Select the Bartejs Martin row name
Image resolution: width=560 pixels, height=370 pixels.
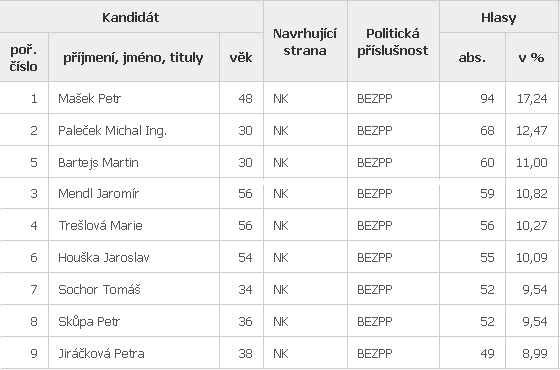click(x=98, y=162)
